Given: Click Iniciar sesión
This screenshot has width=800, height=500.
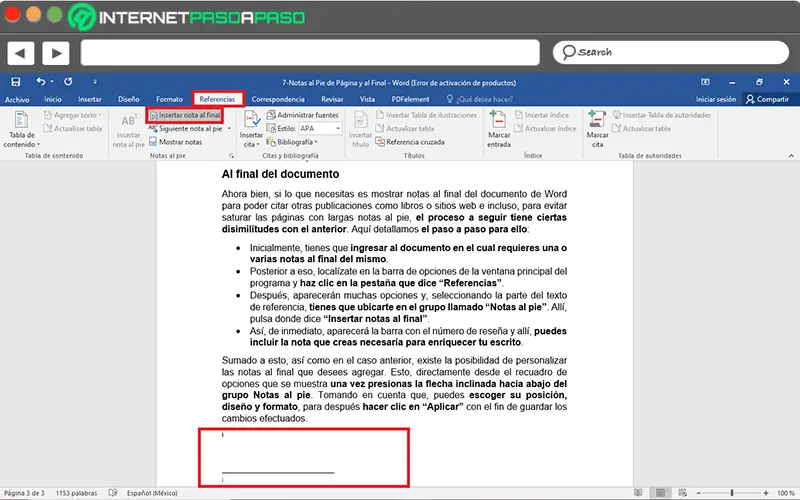Looking at the screenshot, I should click(x=716, y=99).
